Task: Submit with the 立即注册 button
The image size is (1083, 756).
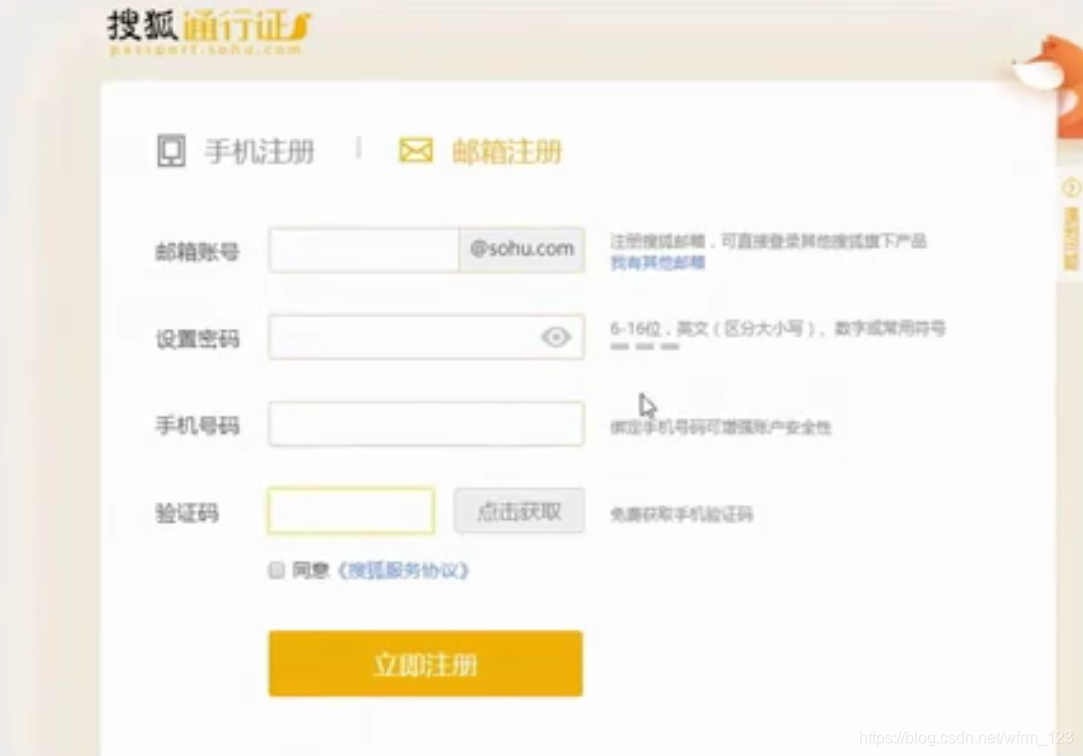Action: 425,663
